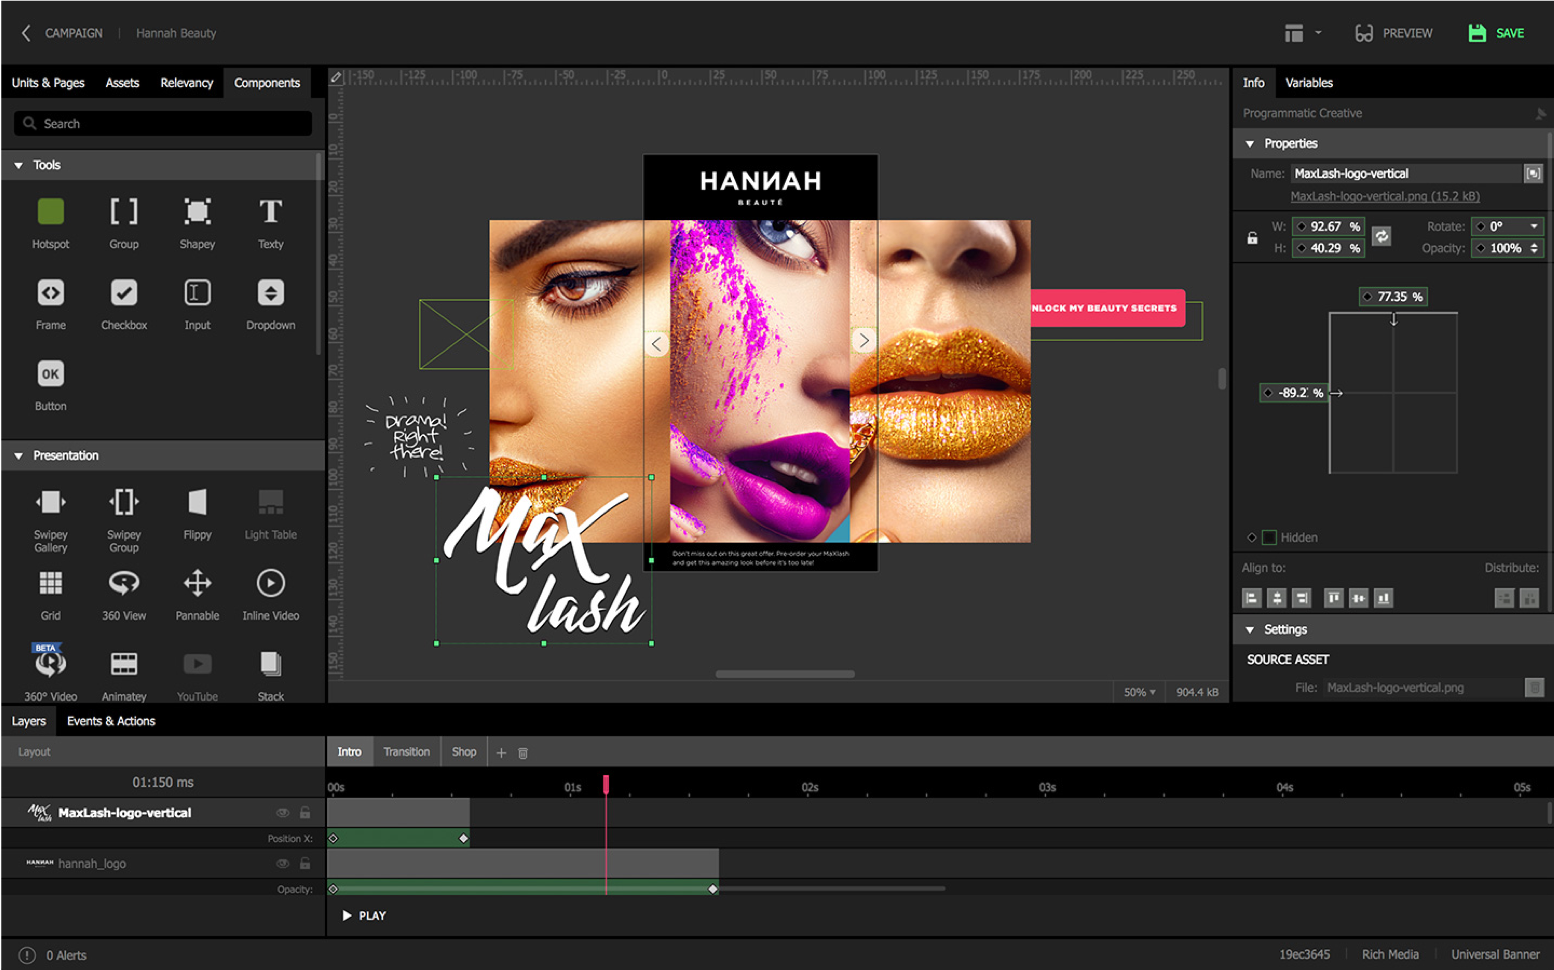Open the MaxLash-logo-vertical.png file link

coord(1384,197)
